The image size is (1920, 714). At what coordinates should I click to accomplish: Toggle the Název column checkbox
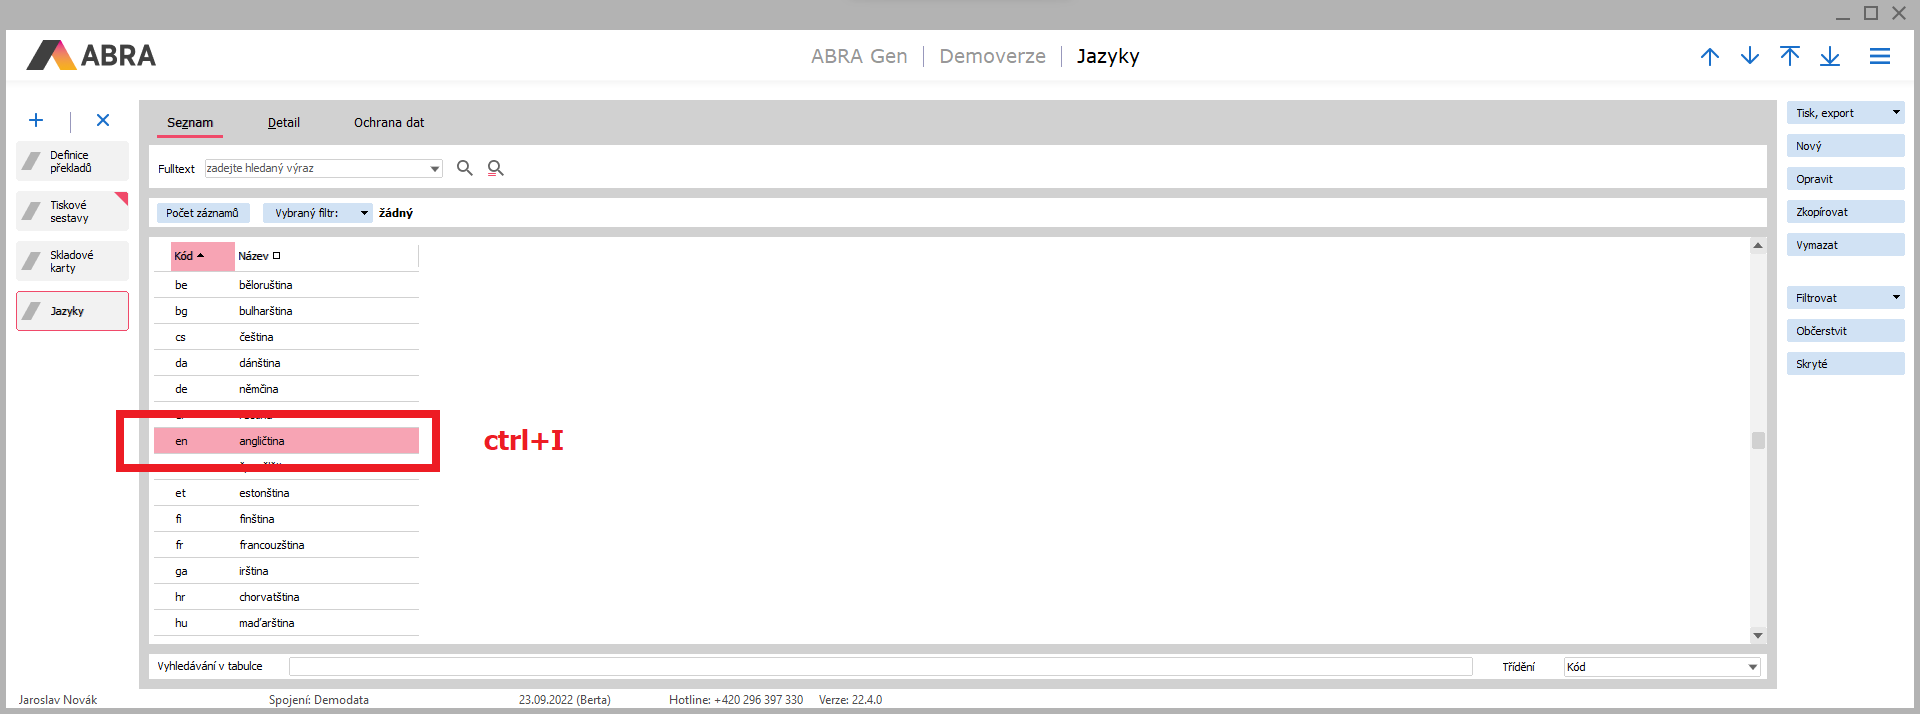point(277,256)
